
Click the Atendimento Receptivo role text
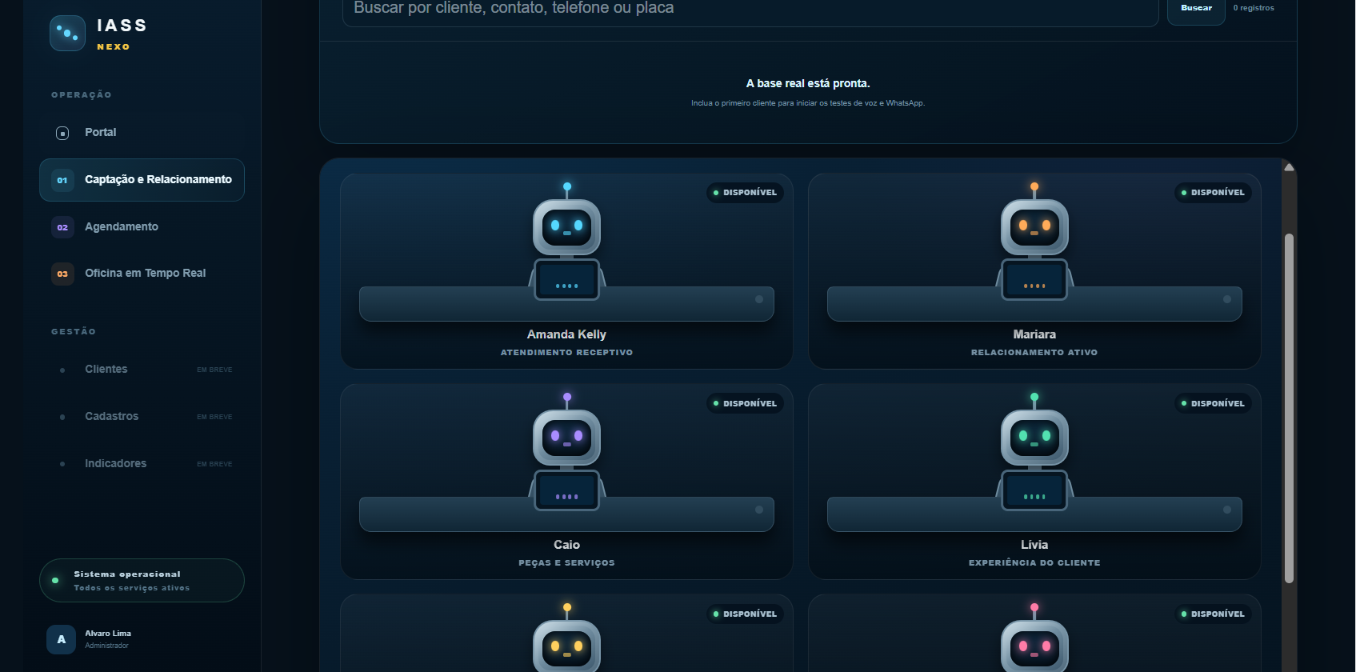[x=567, y=353]
